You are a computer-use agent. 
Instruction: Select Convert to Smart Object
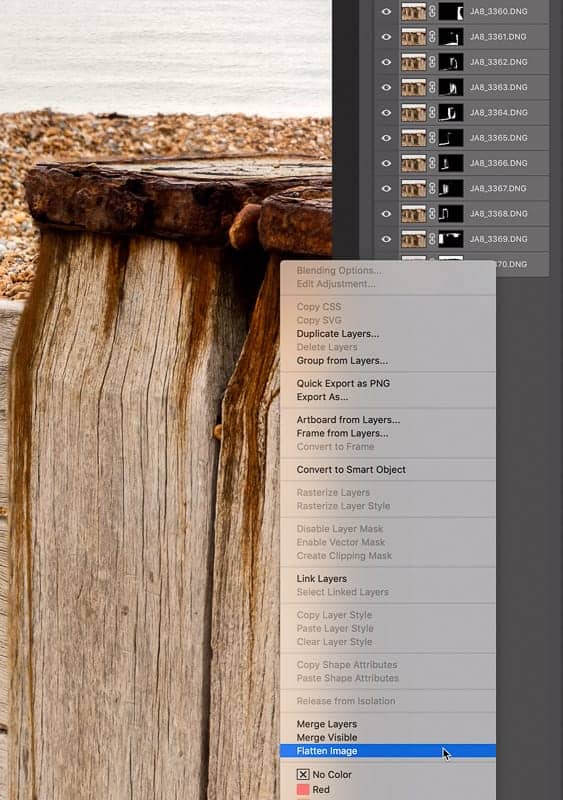[x=351, y=469]
